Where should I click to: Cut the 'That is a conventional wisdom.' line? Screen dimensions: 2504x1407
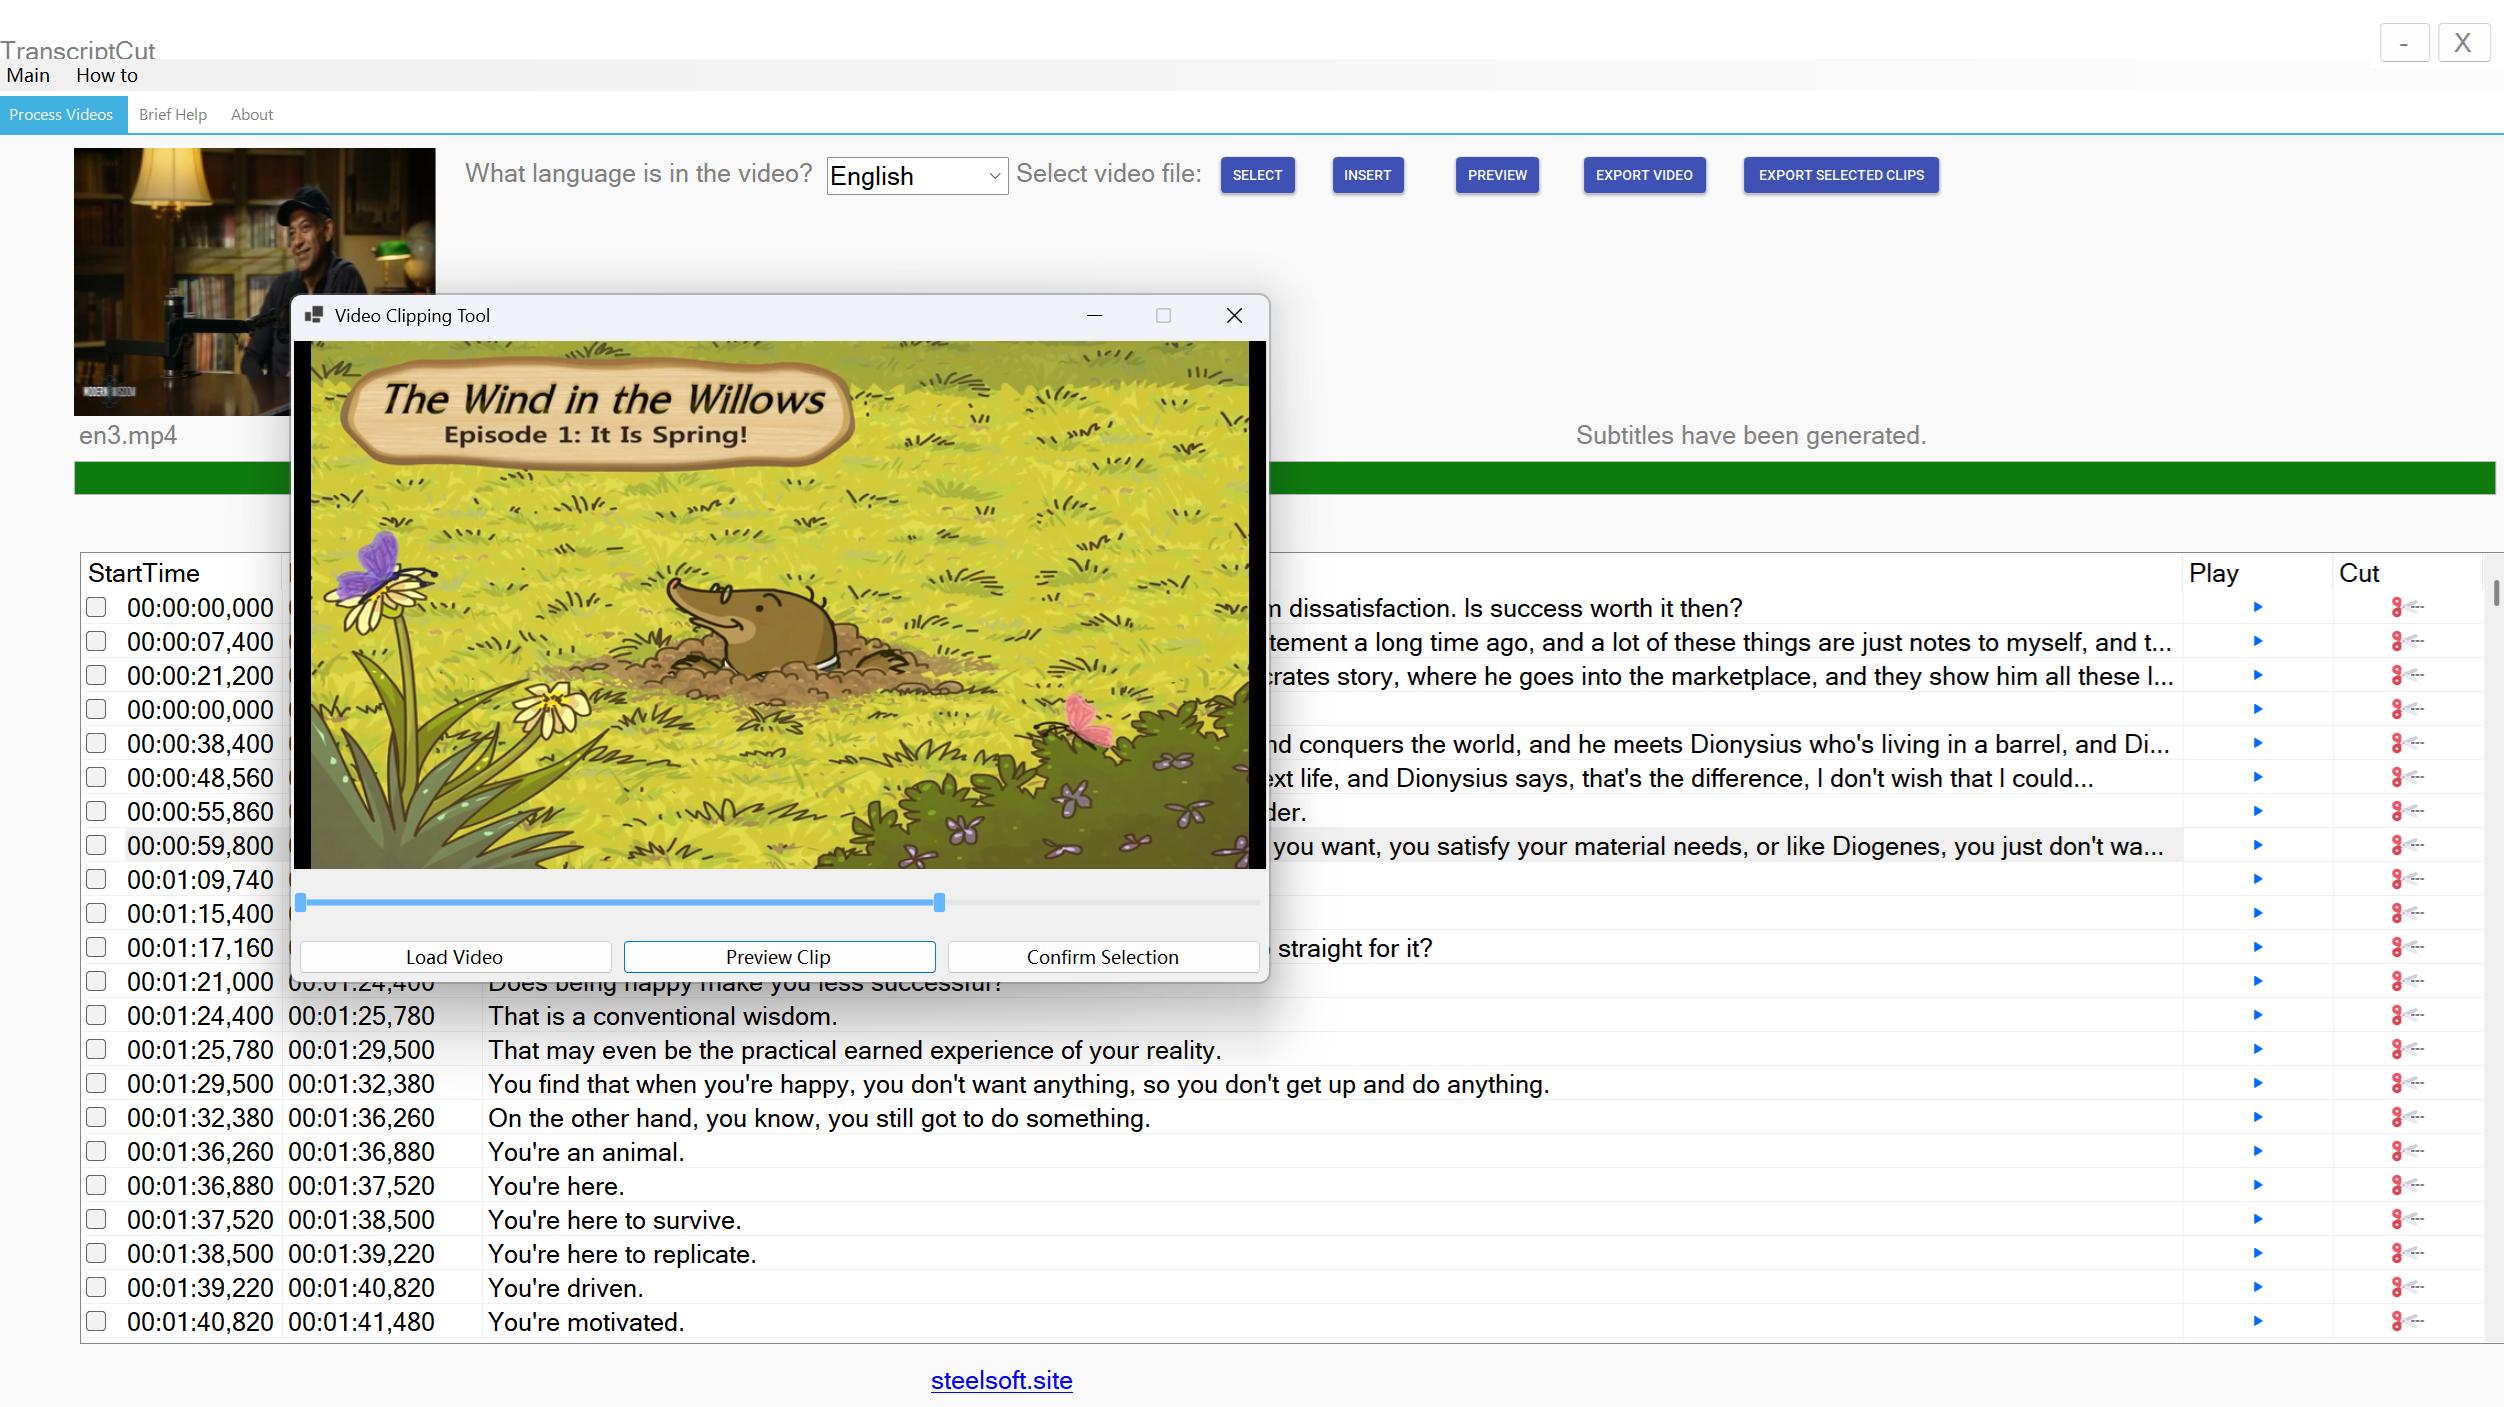2407,1015
